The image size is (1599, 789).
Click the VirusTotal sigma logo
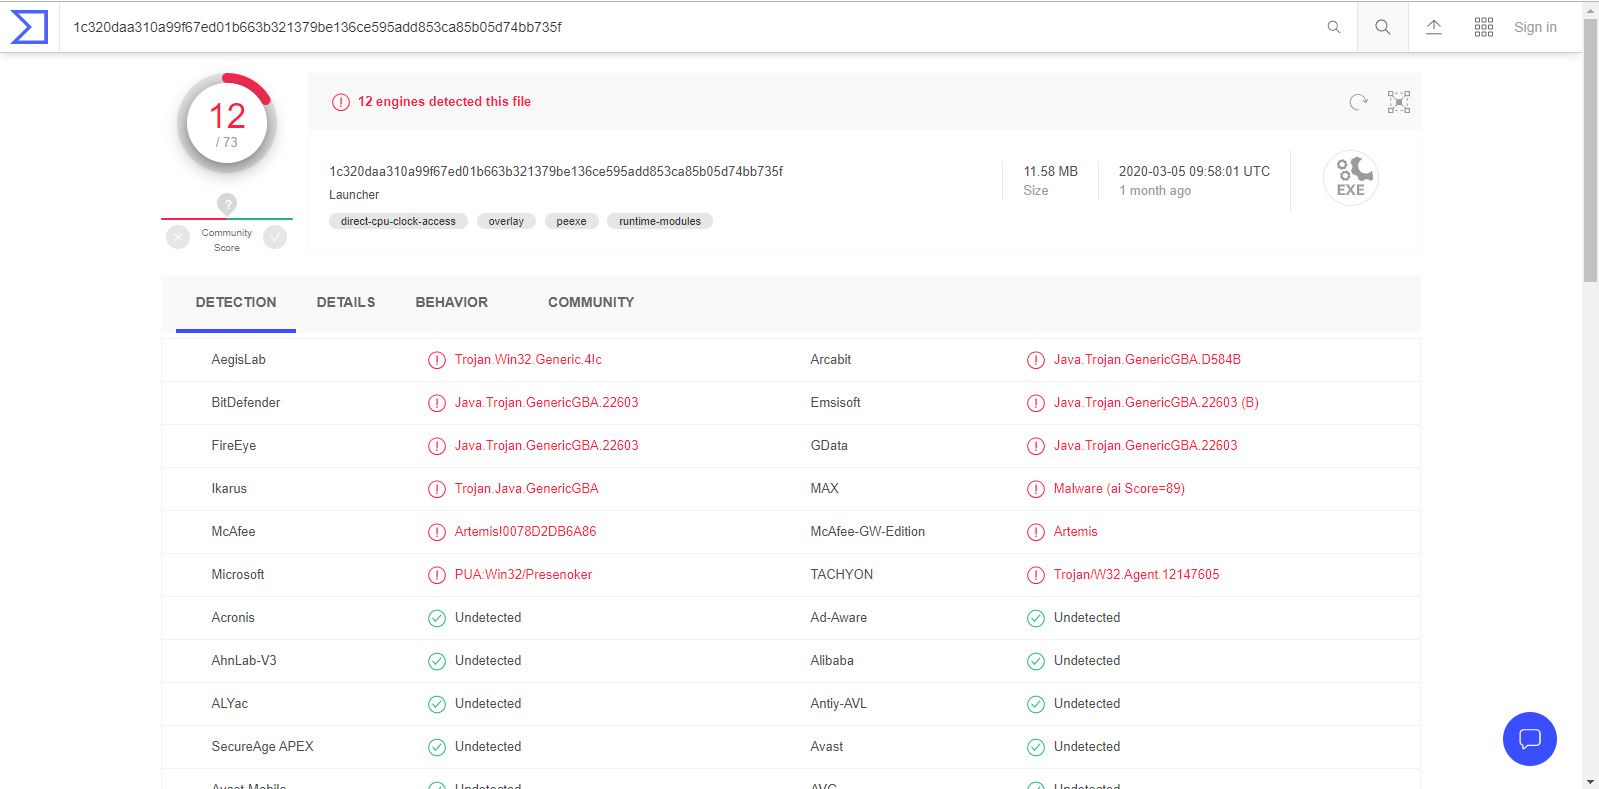(29, 27)
